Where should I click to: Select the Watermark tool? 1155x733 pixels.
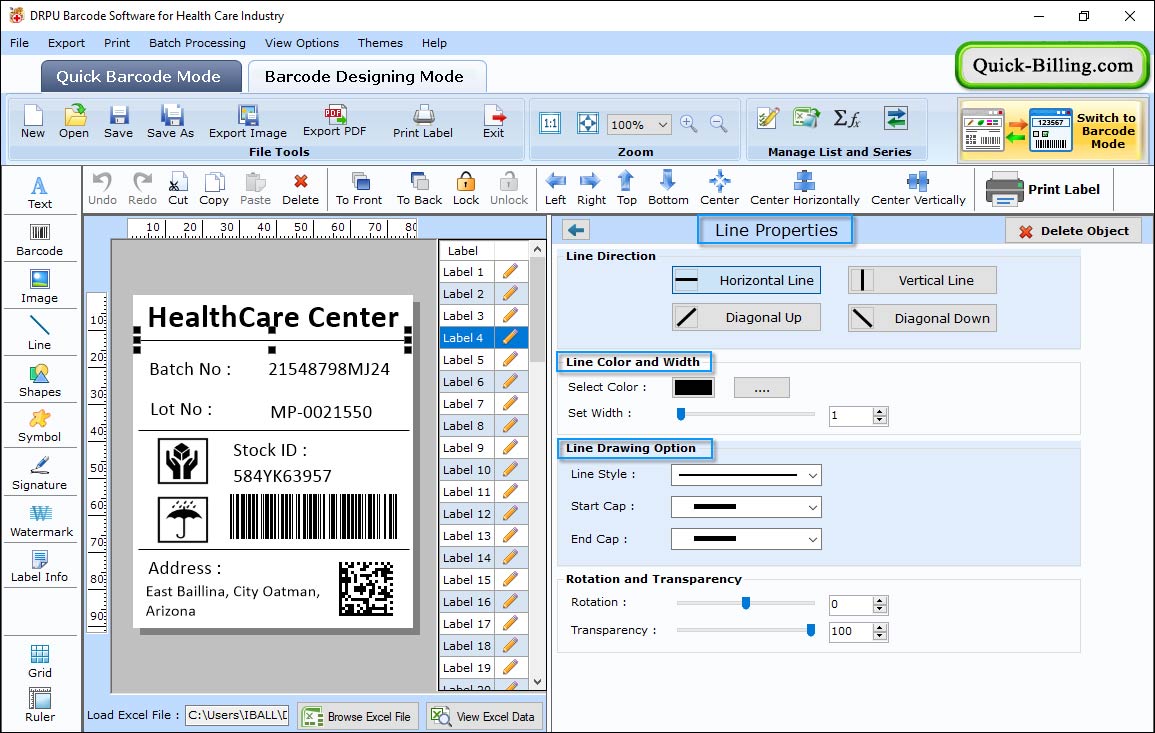coord(41,521)
